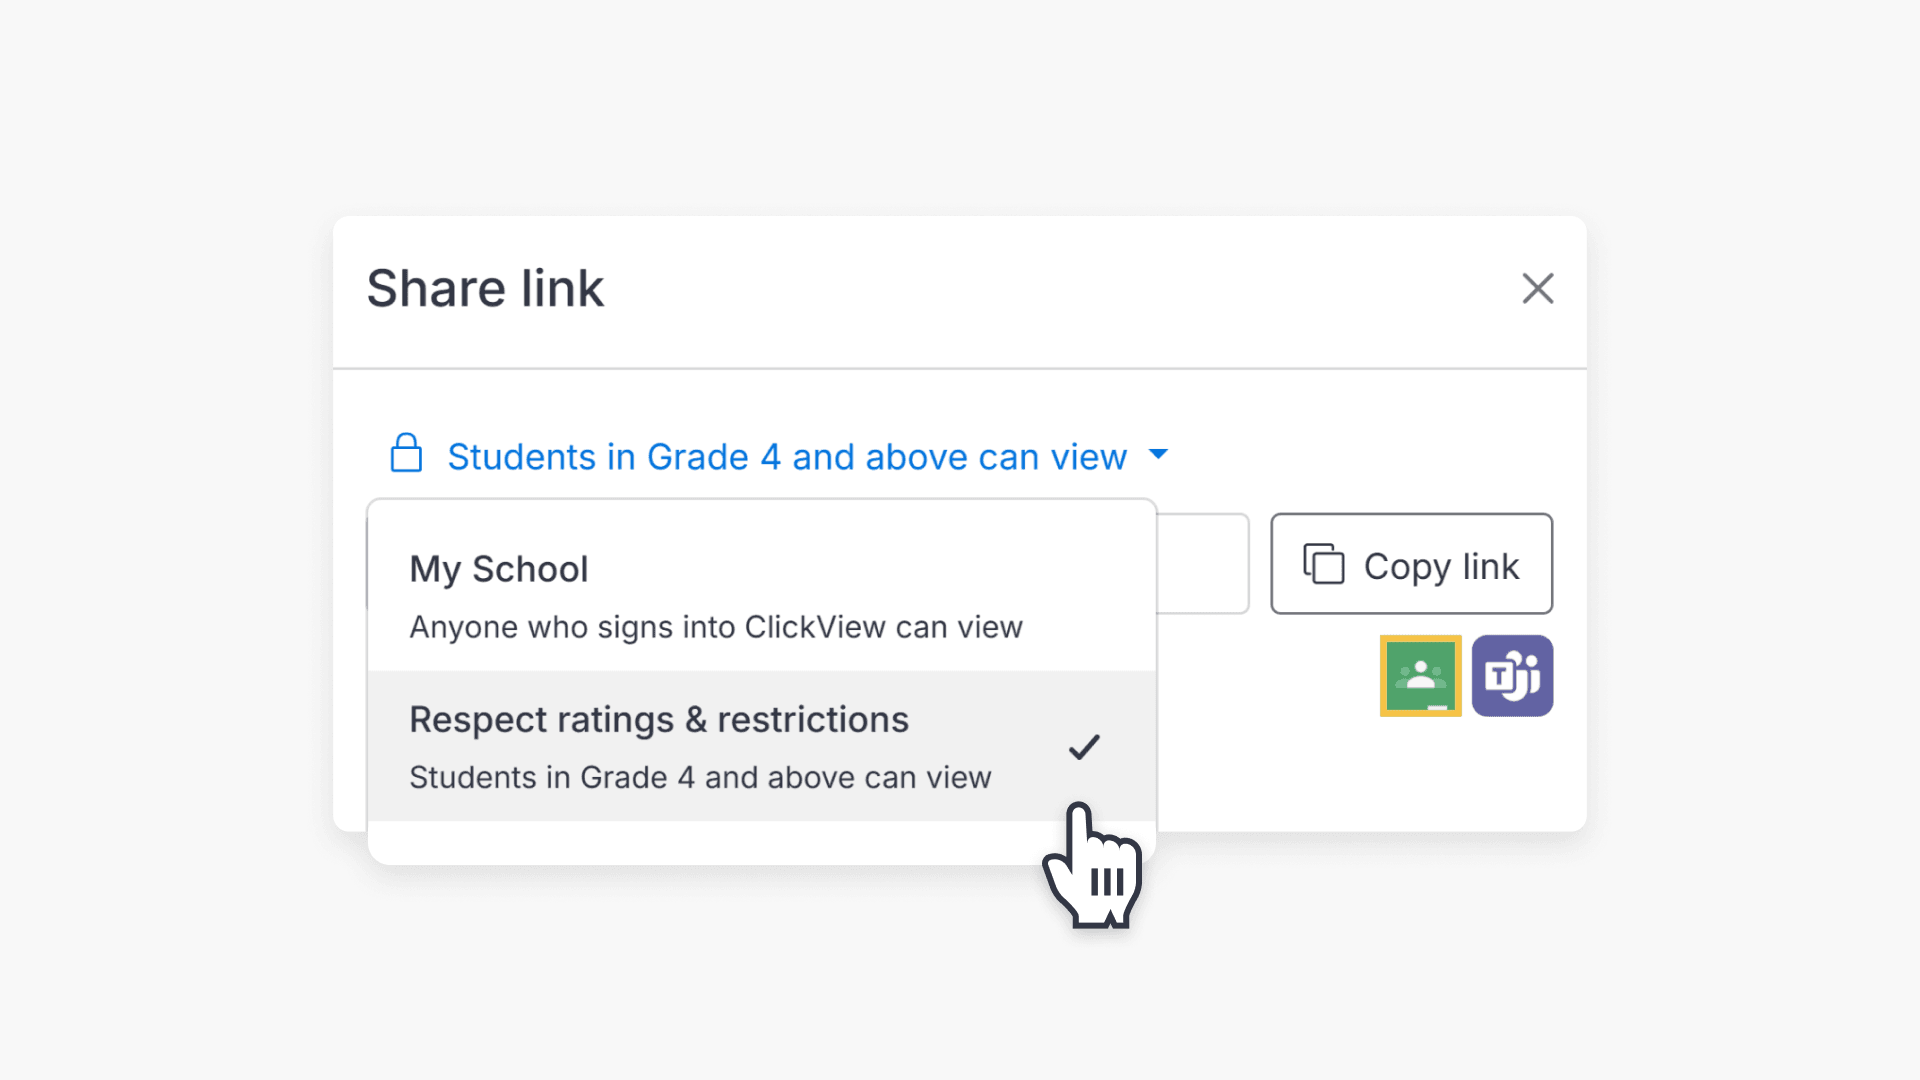Choose 'Anyone who signs into ClickView can view'
The height and width of the screenshot is (1080, 1920).
pyautogui.click(x=716, y=626)
